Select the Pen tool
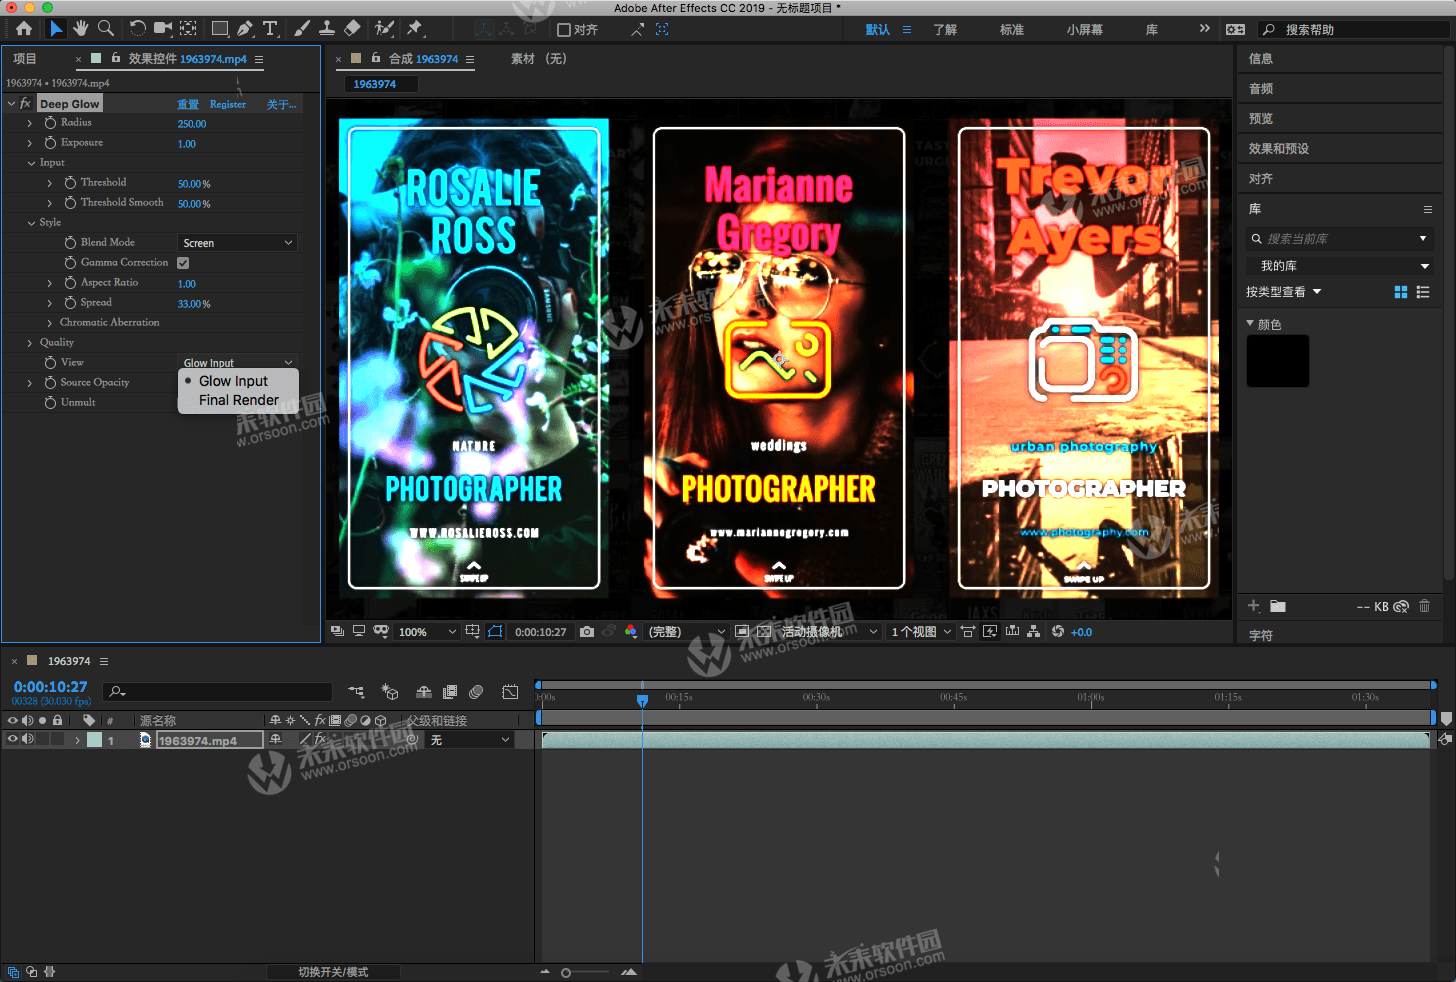Viewport: 1456px width, 982px height. tap(245, 29)
